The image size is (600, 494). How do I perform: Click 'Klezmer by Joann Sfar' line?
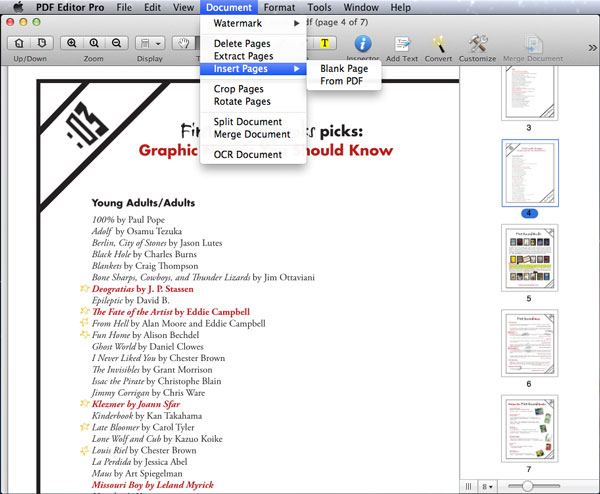pos(136,404)
